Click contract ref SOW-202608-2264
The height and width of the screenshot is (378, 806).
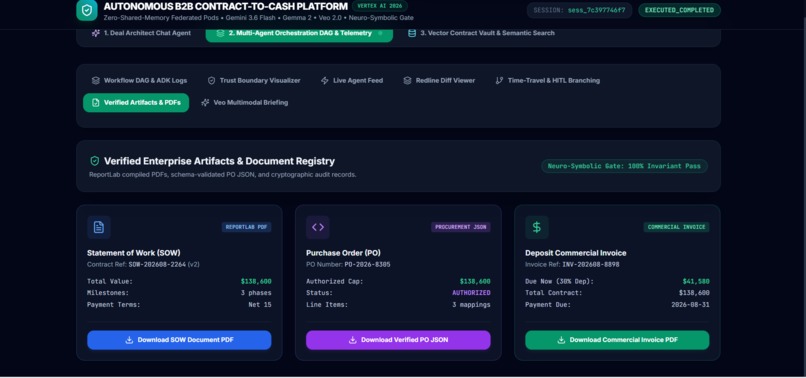(x=157, y=264)
